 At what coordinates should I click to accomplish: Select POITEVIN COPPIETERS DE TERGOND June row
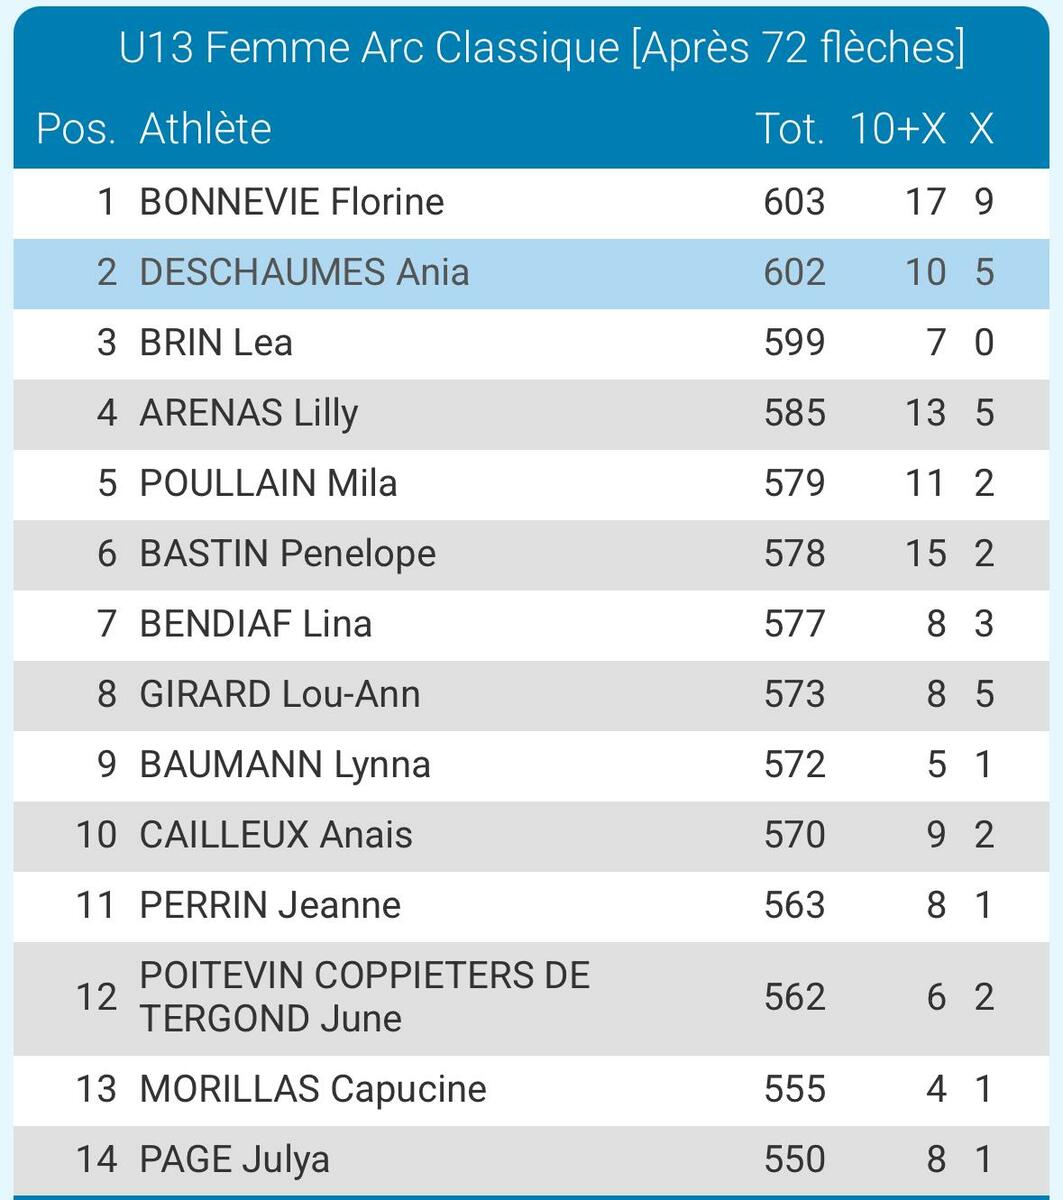pos(364,997)
